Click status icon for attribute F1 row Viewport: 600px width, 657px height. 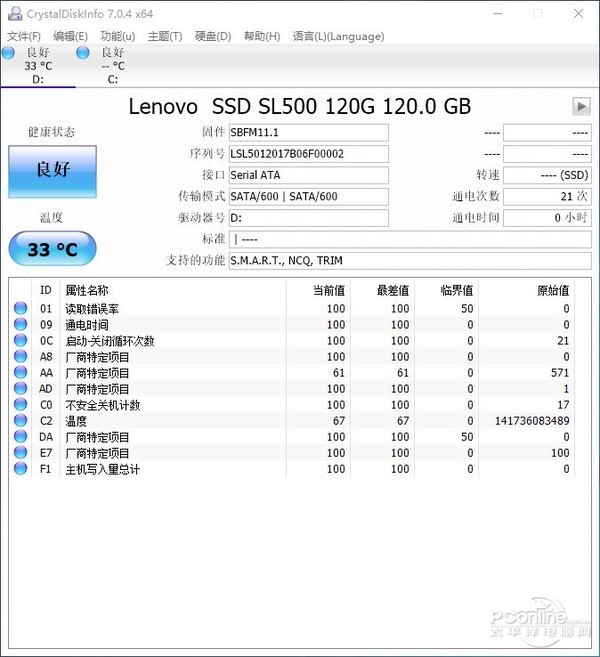(21, 468)
